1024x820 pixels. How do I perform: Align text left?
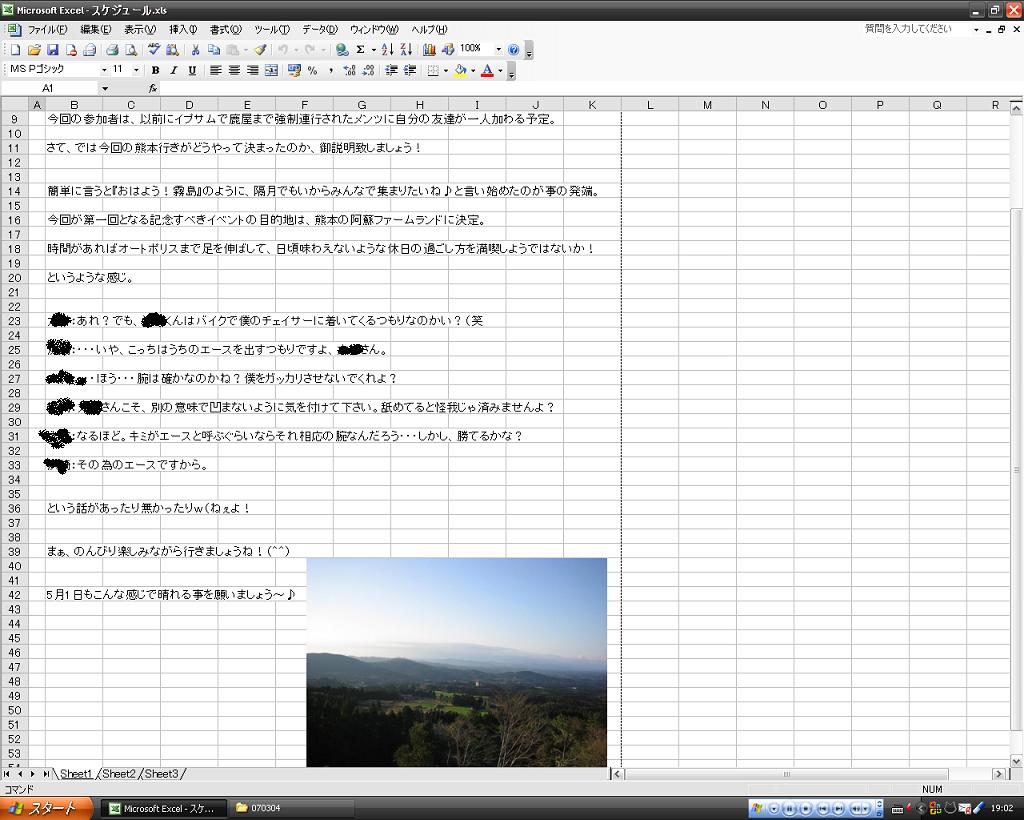coord(216,71)
